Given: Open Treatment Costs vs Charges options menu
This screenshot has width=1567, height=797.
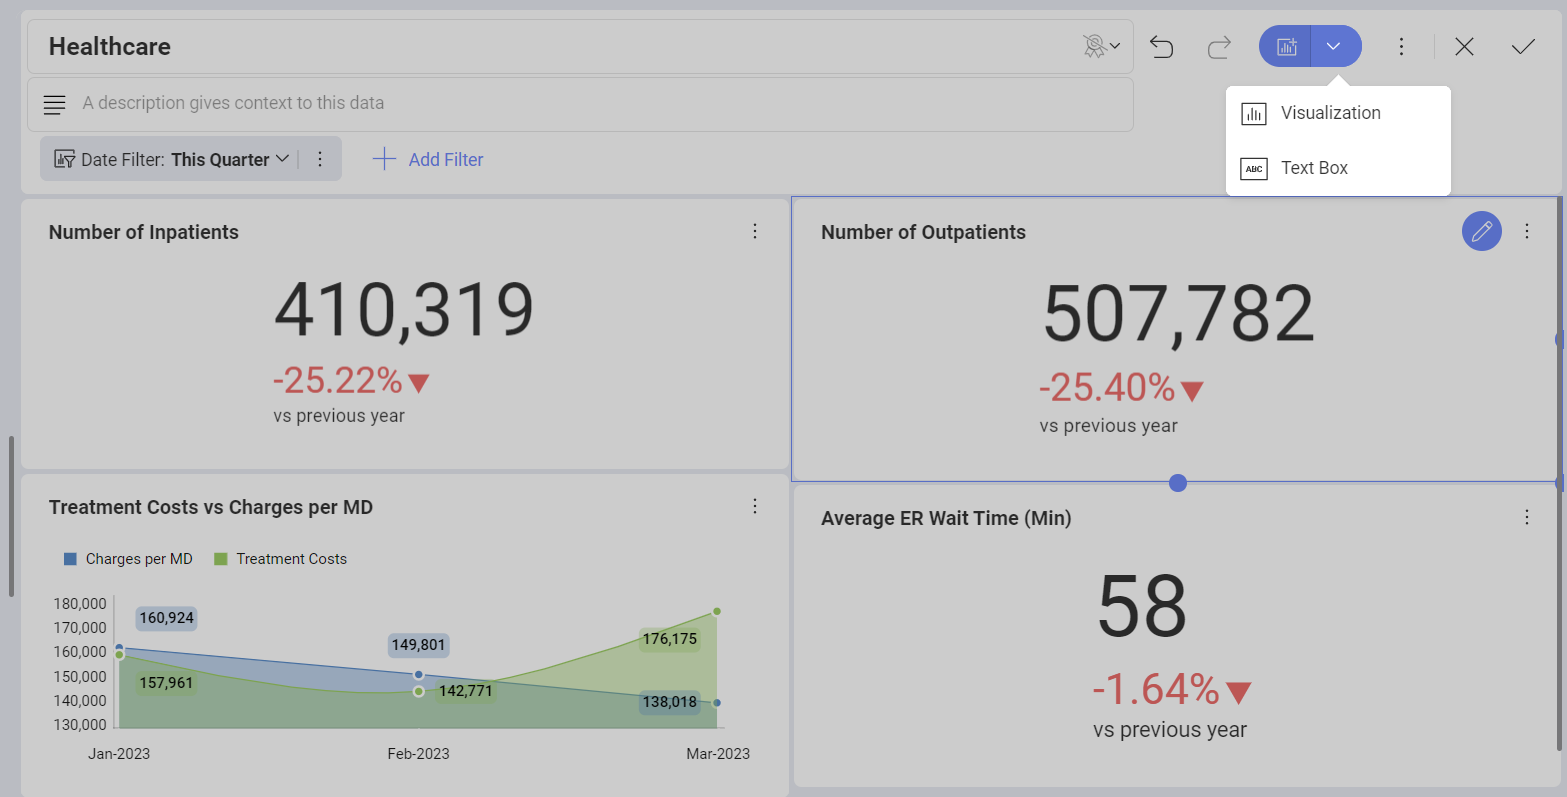Looking at the screenshot, I should click(x=755, y=506).
